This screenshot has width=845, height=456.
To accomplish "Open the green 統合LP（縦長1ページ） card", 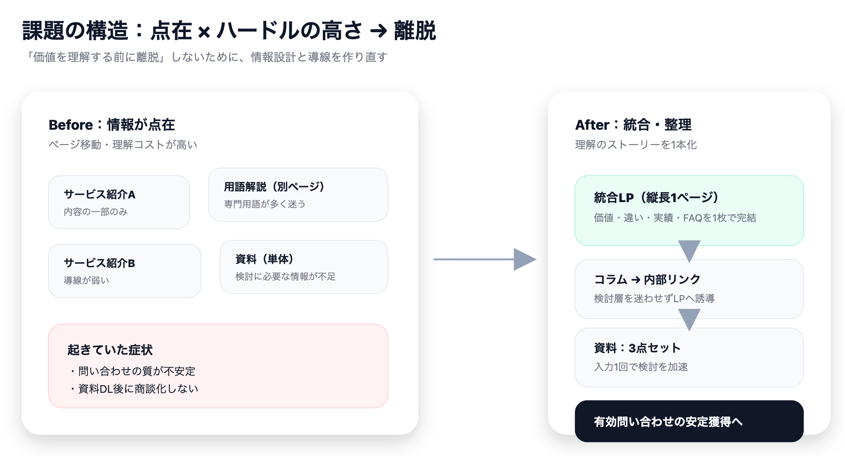I will tap(689, 208).
